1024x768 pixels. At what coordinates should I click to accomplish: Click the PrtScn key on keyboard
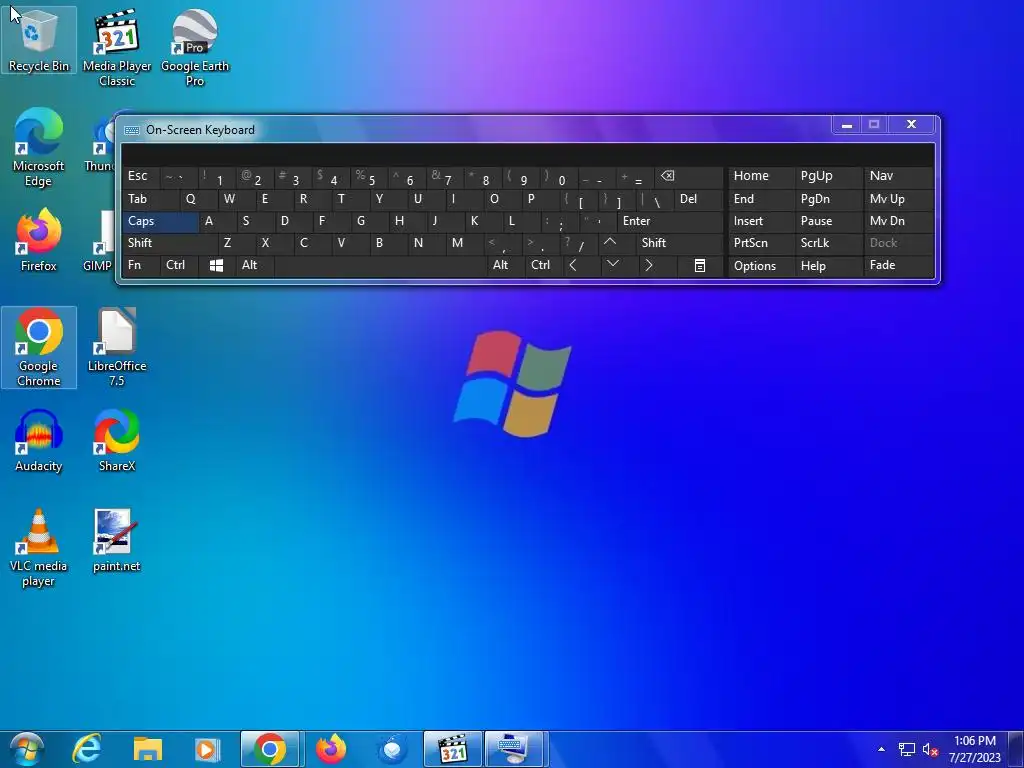[x=761, y=243]
